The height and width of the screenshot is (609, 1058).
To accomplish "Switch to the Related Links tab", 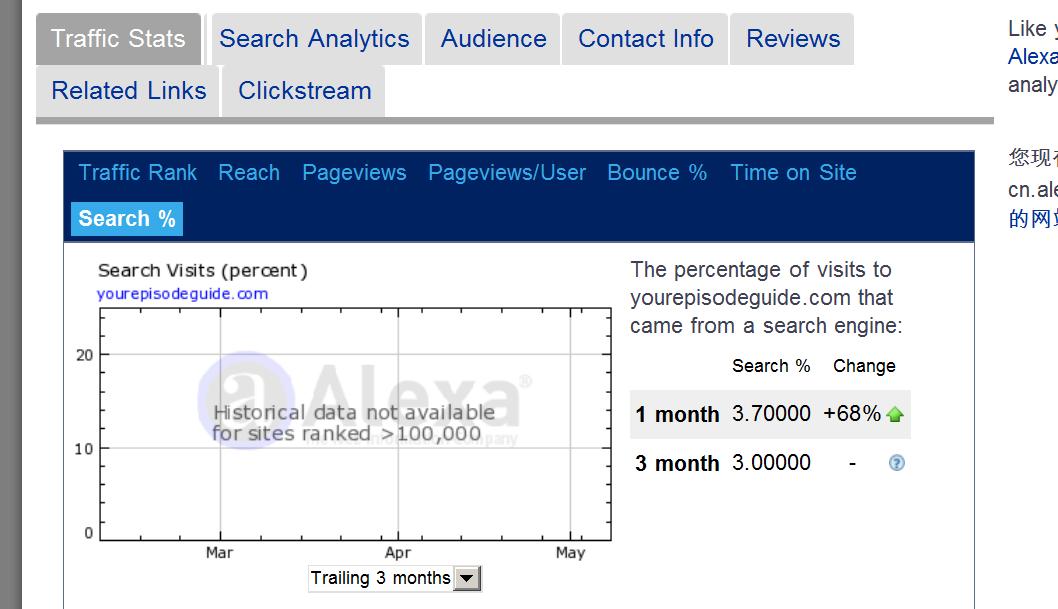I will [x=128, y=91].
